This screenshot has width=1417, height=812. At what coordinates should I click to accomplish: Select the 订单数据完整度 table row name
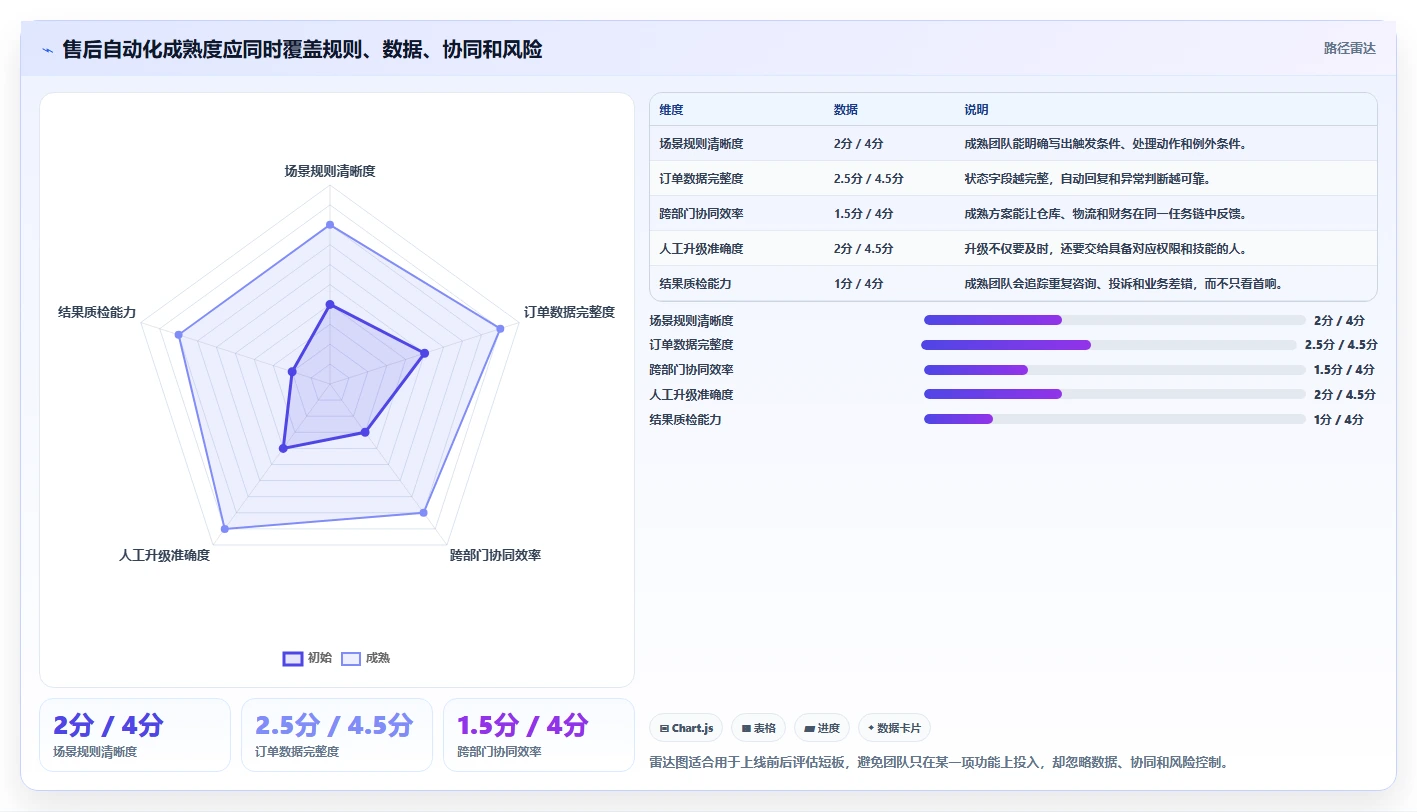coord(701,179)
